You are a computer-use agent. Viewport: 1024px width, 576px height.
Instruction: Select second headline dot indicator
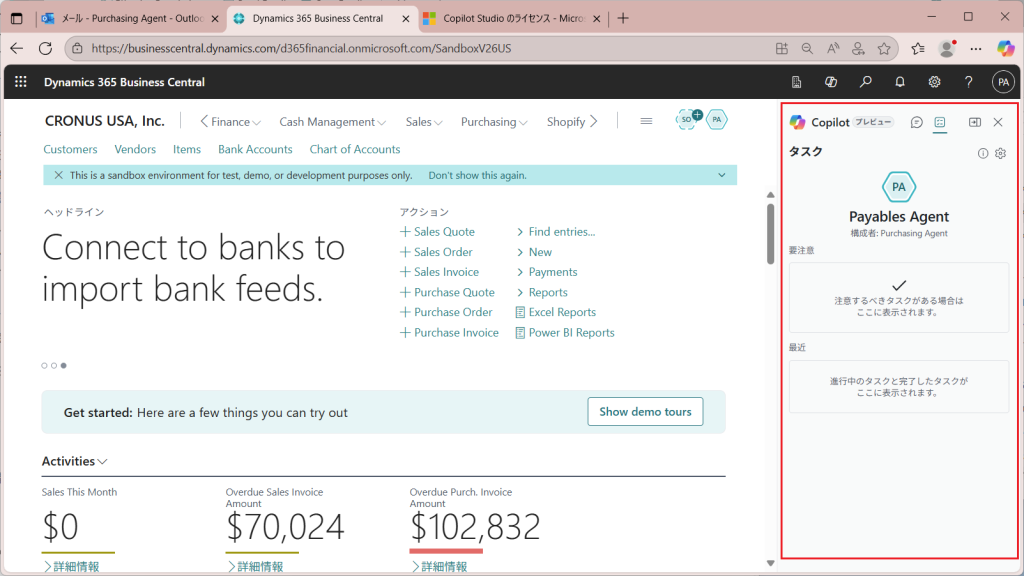[x=54, y=366]
